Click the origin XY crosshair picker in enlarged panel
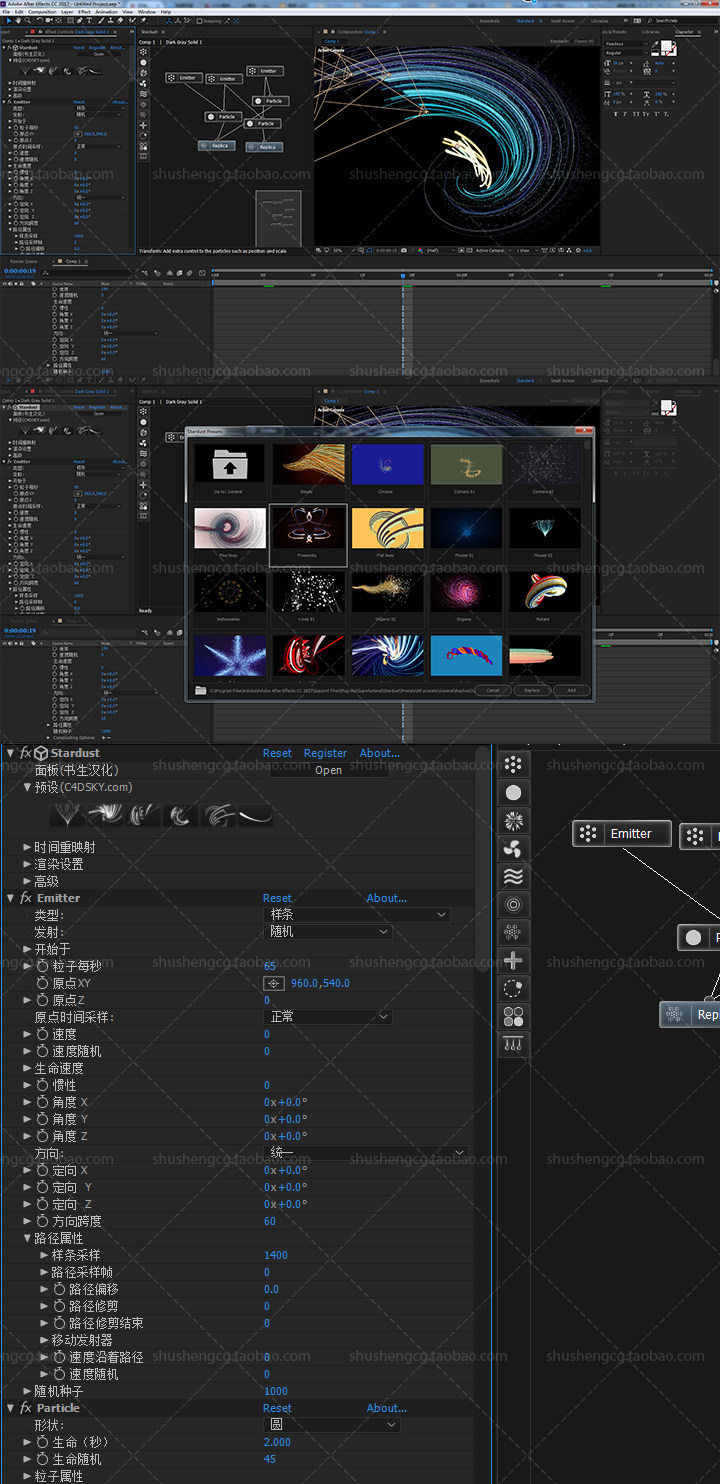This screenshot has width=720, height=1484. pyautogui.click(x=274, y=983)
